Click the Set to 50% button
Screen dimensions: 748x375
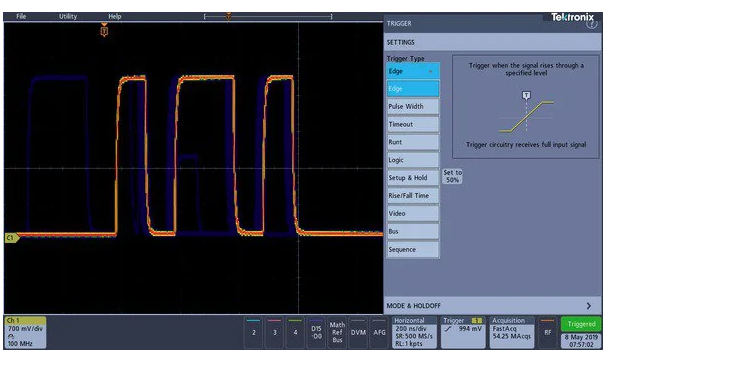click(x=452, y=176)
